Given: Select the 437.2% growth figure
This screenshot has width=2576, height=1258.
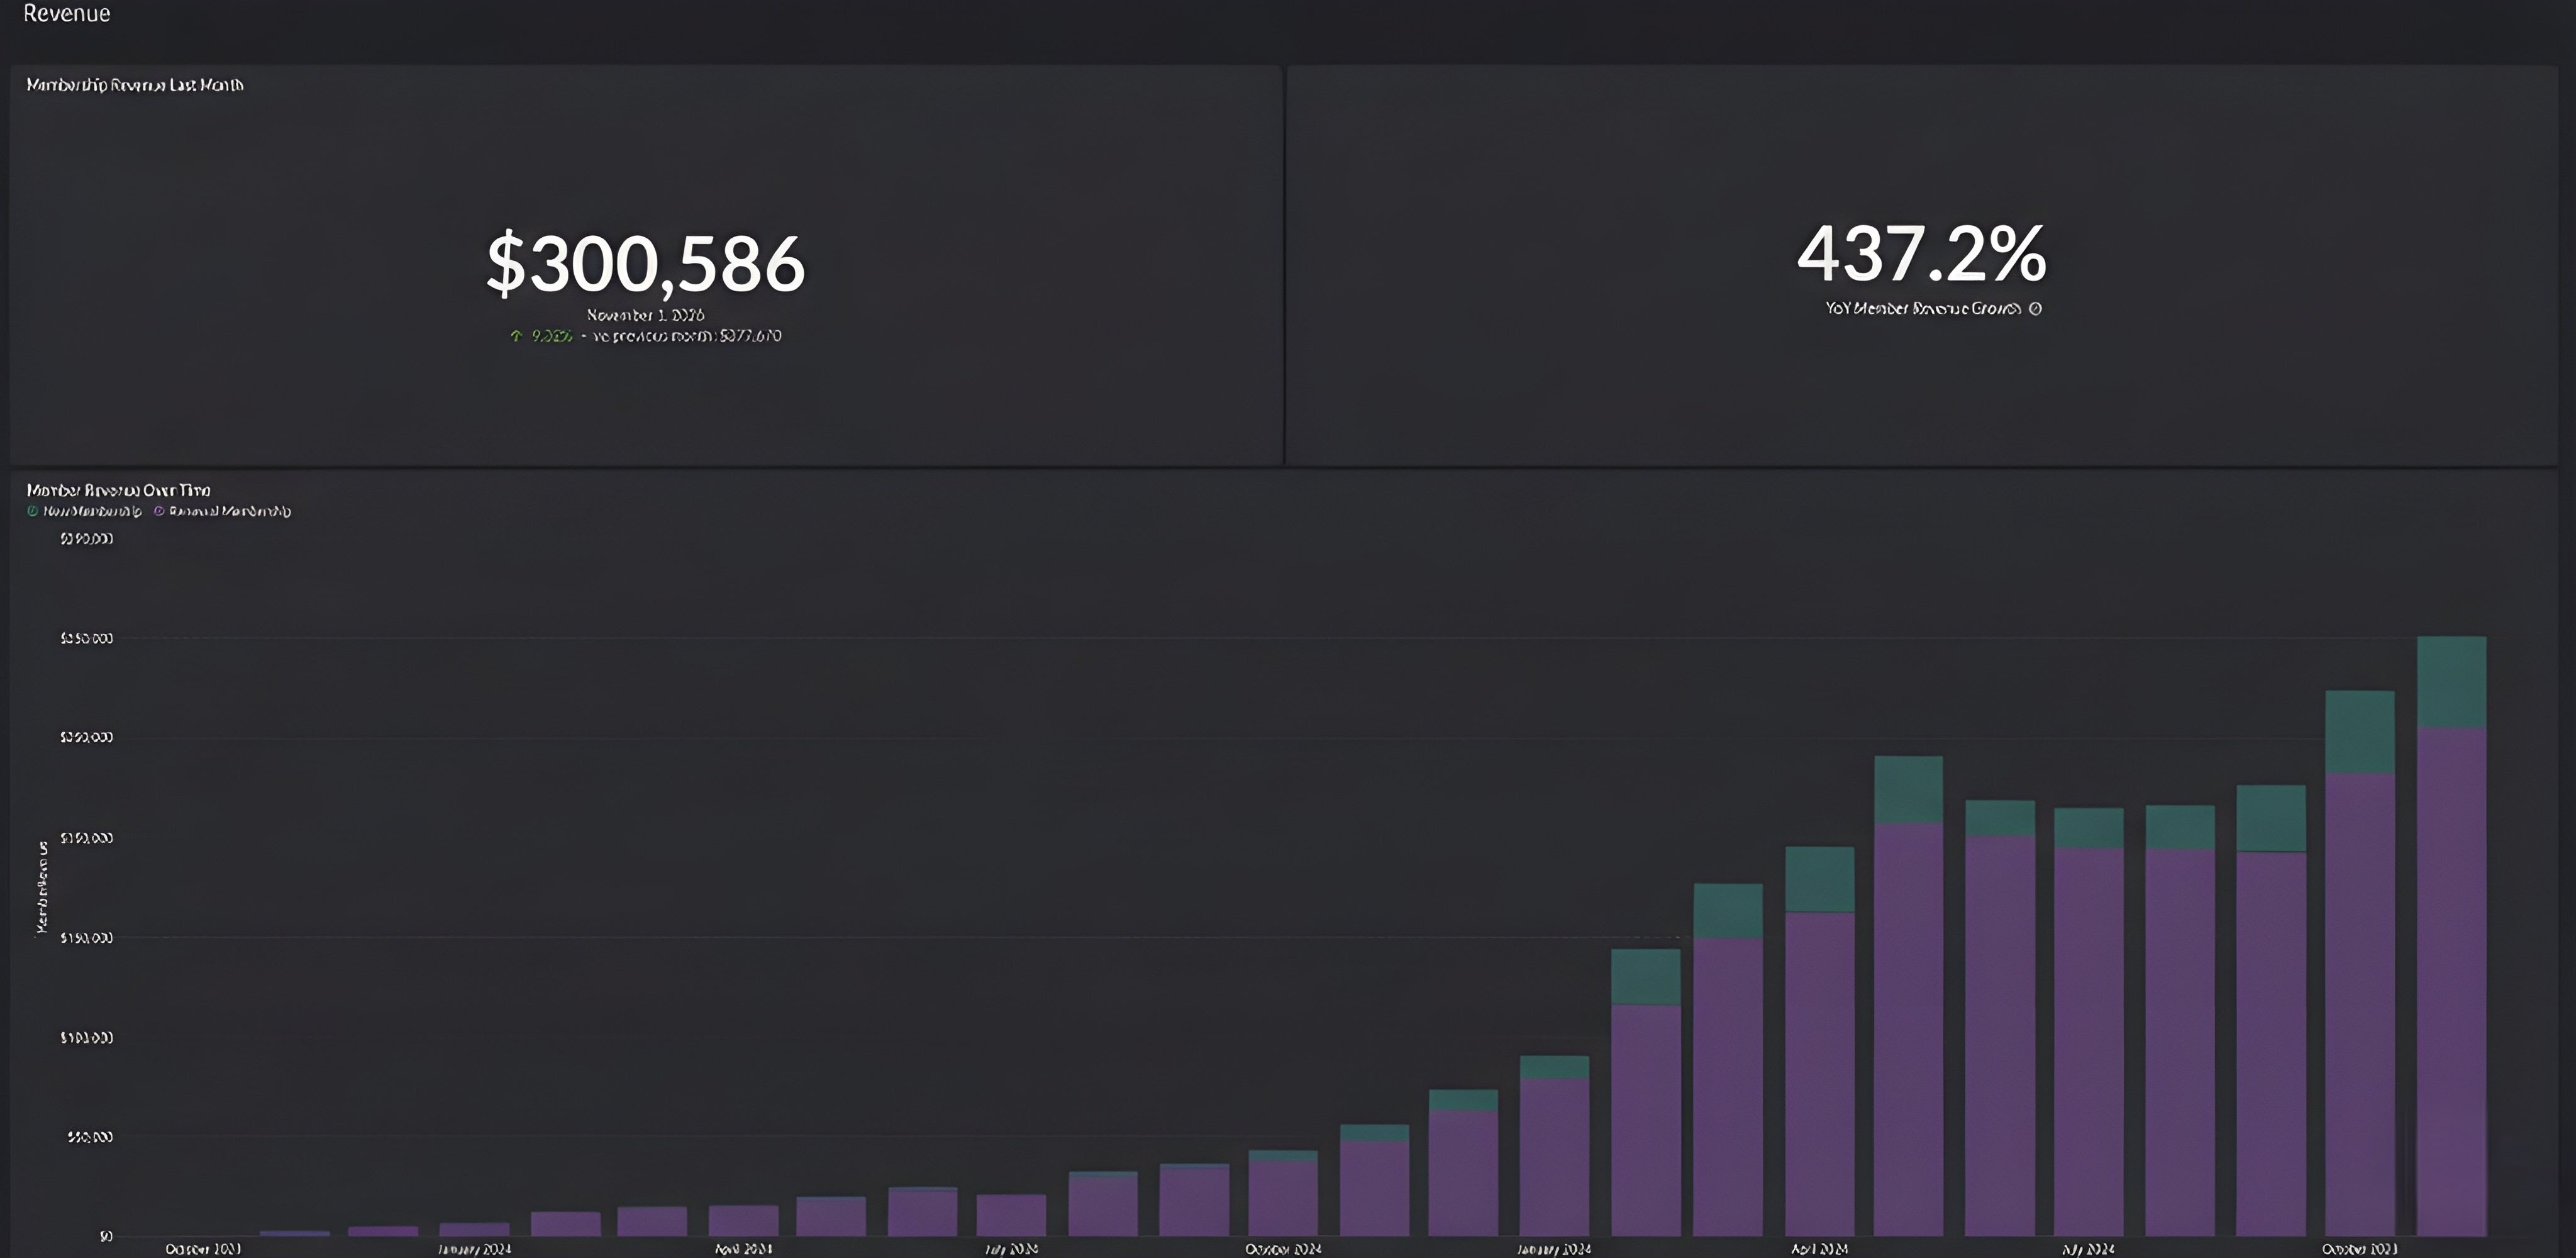Looking at the screenshot, I should click(1921, 254).
